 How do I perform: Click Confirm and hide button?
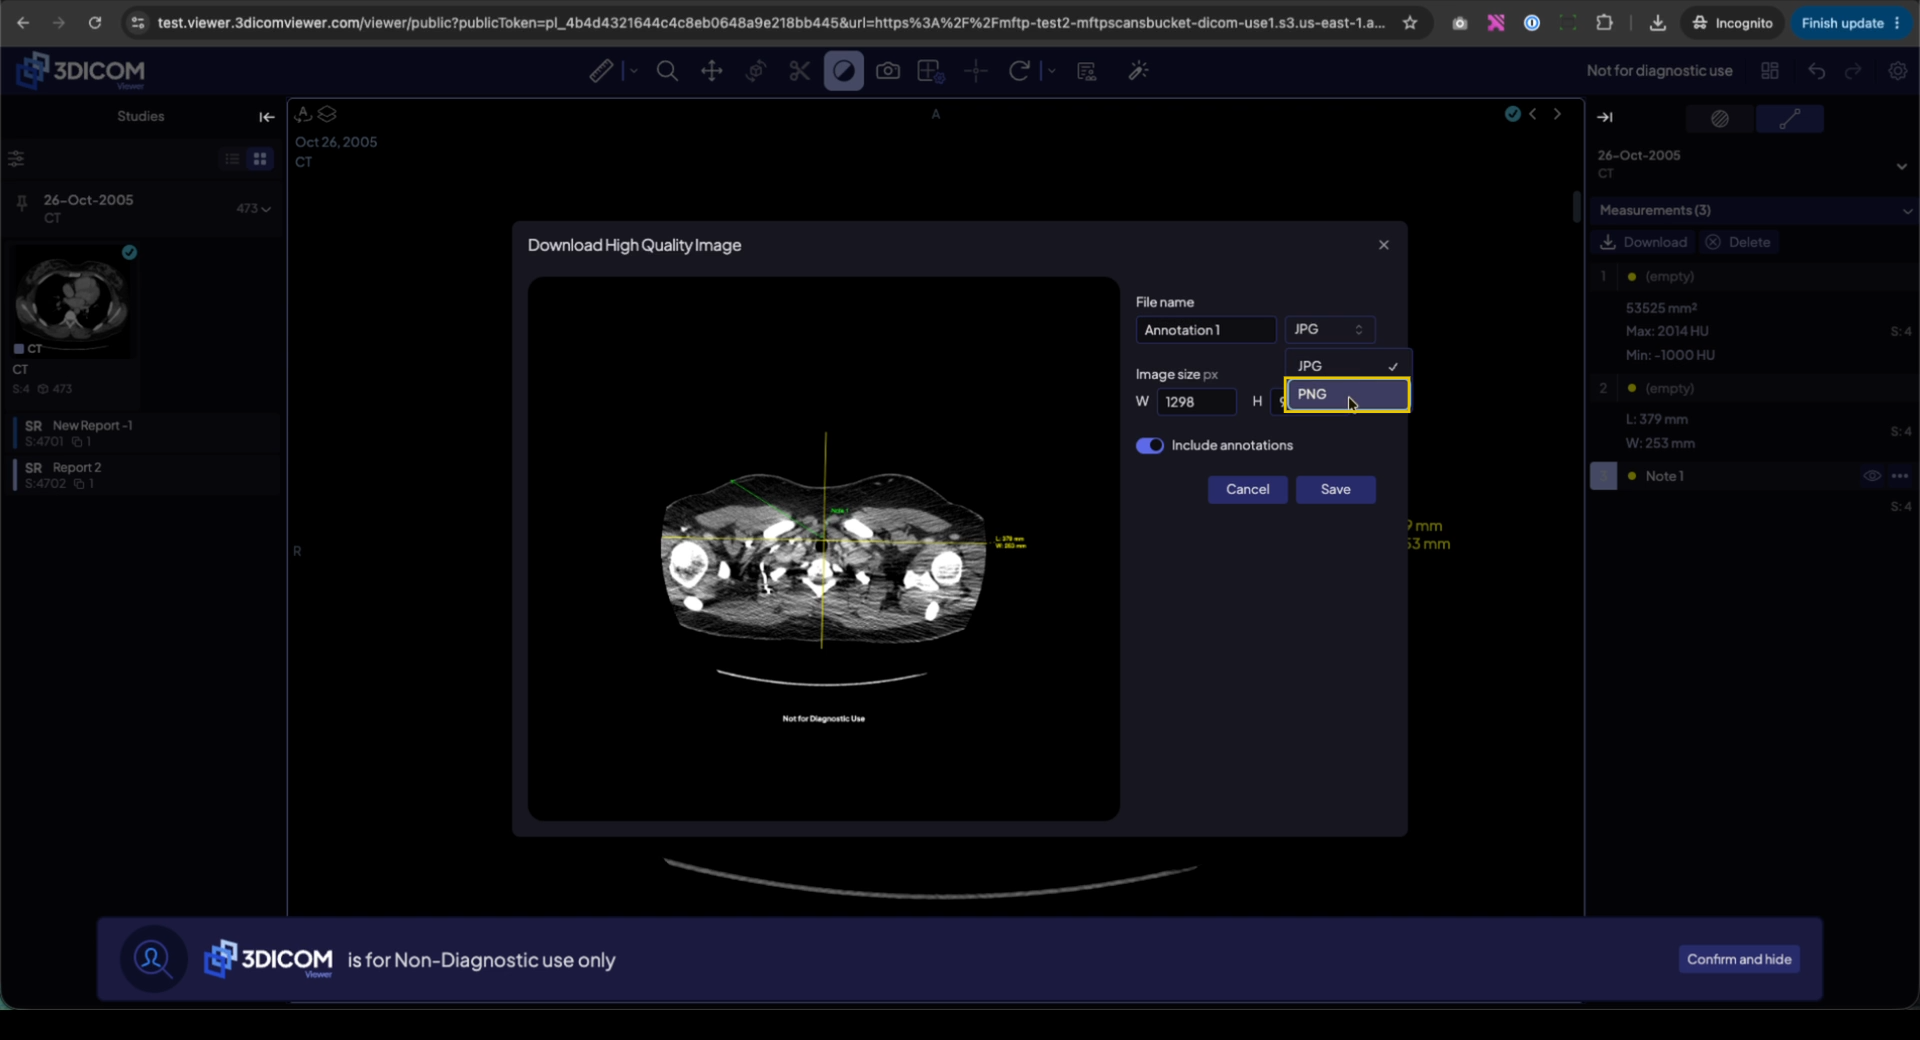1739,959
